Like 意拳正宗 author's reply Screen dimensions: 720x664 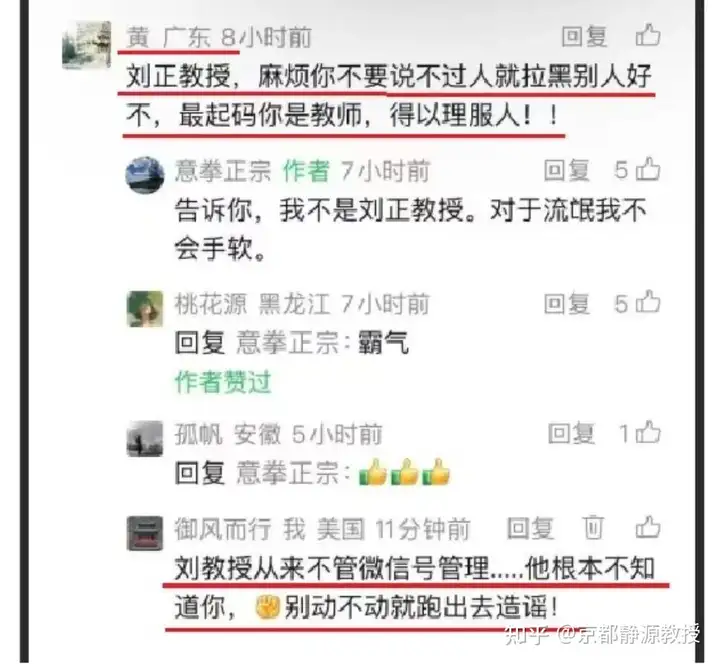(x=650, y=169)
